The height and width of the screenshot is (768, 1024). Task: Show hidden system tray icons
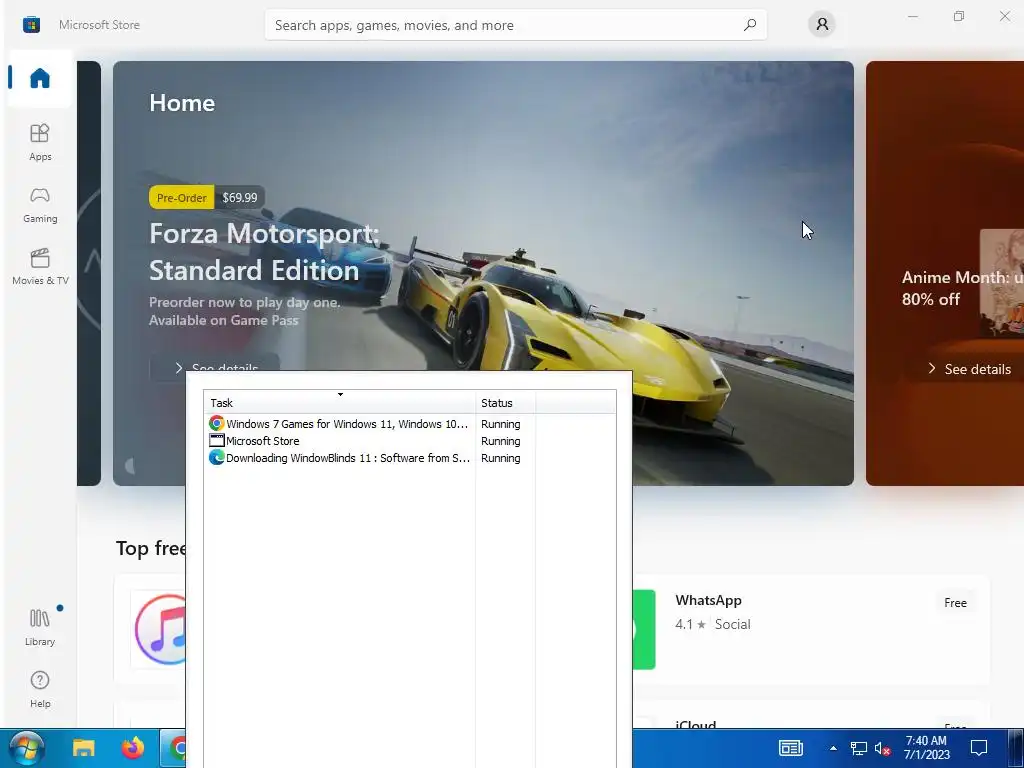(x=833, y=748)
